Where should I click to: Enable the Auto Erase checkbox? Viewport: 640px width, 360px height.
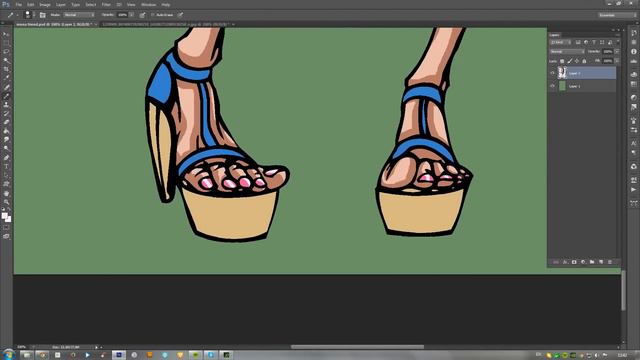pyautogui.click(x=153, y=15)
